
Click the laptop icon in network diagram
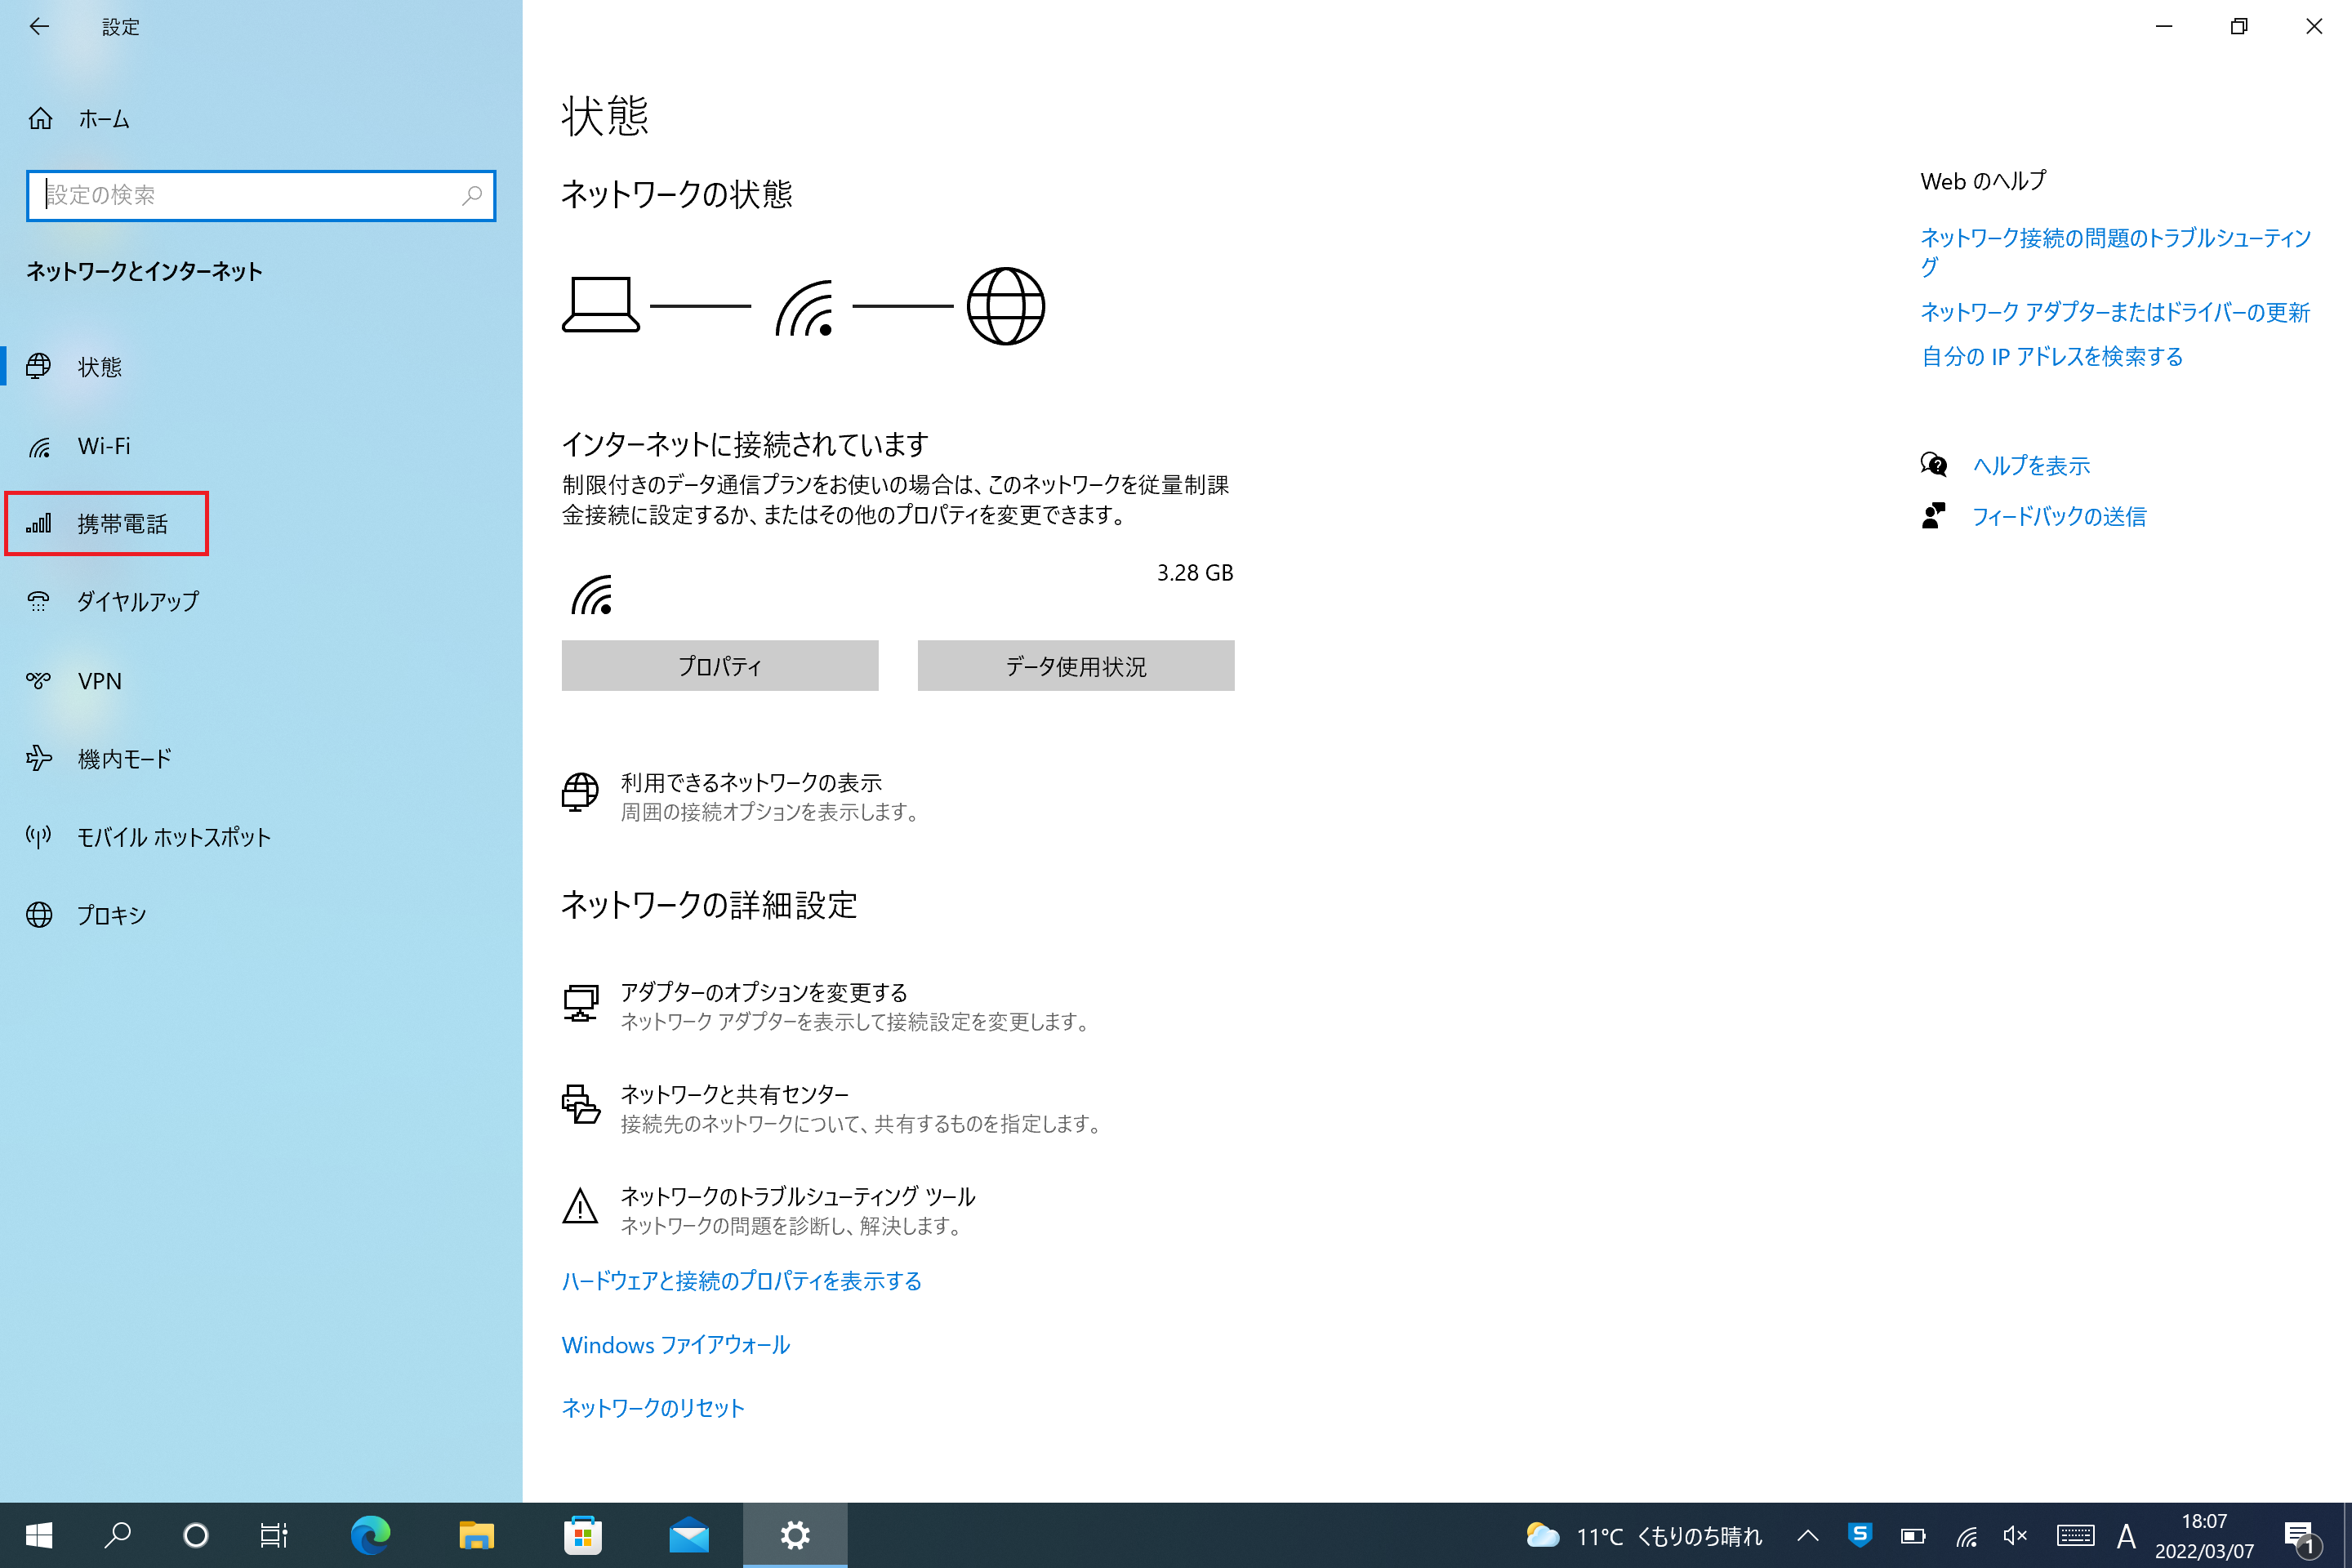(x=600, y=305)
